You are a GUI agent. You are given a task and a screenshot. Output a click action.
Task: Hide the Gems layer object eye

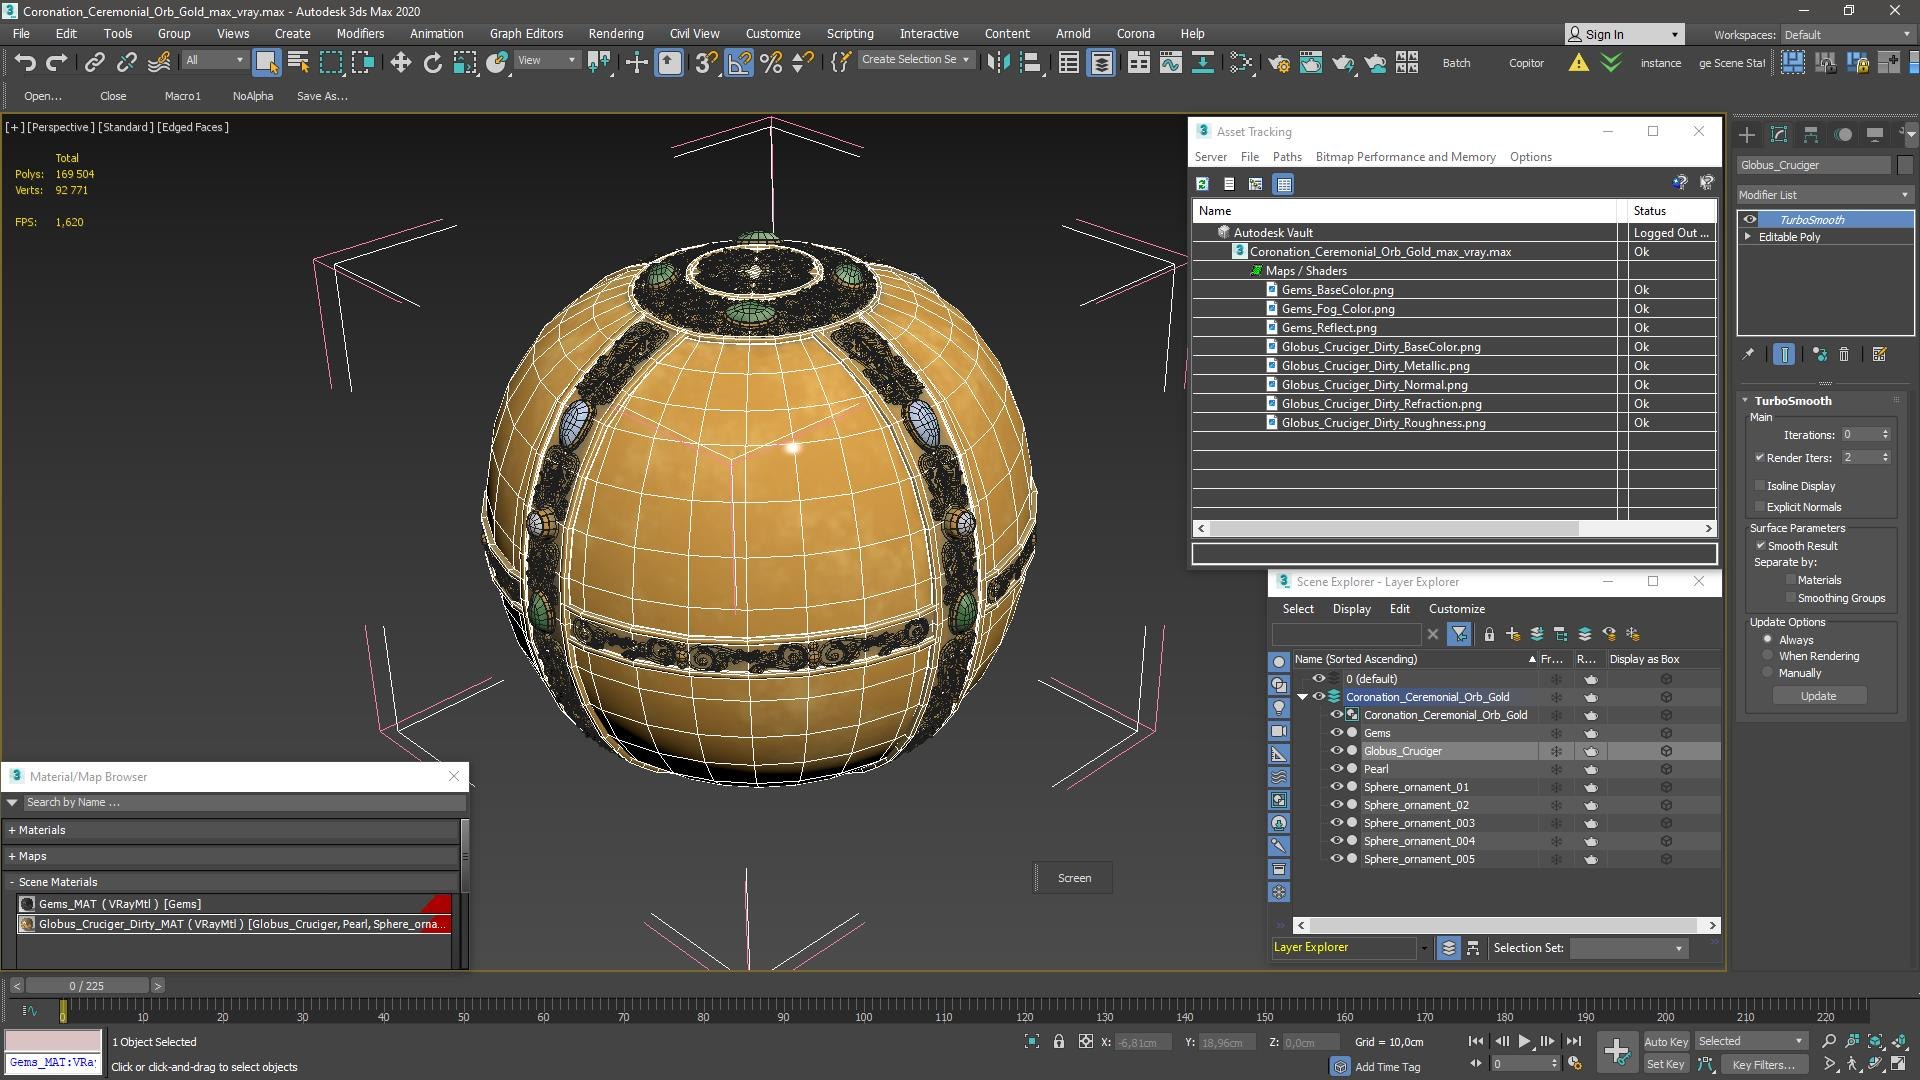pyautogui.click(x=1335, y=733)
